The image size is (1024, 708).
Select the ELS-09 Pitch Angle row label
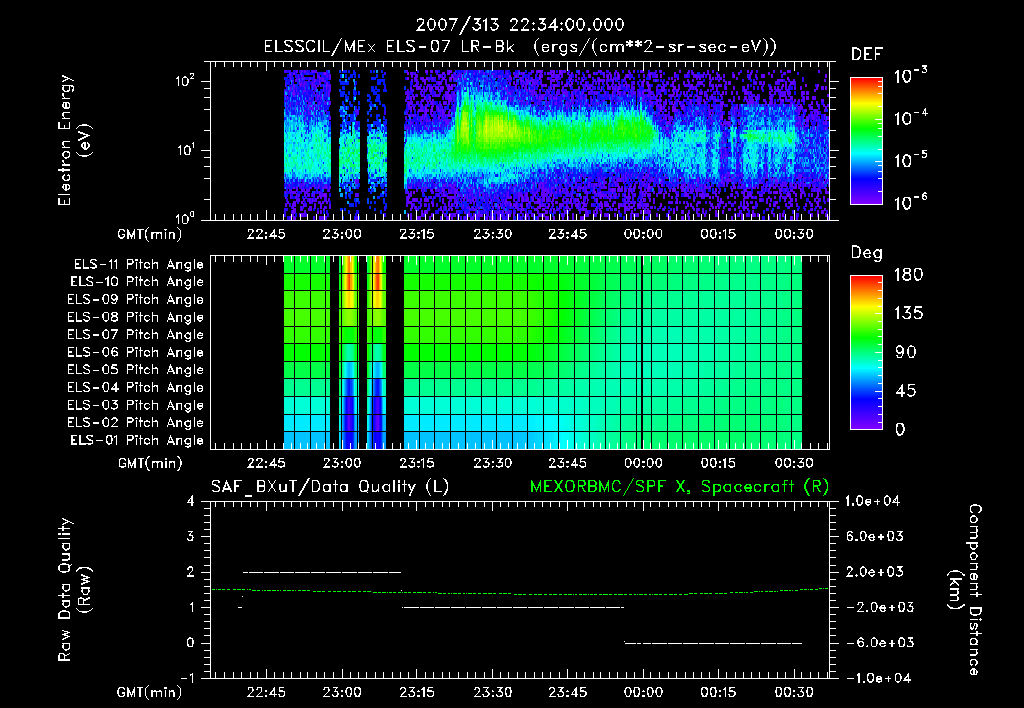click(136, 300)
